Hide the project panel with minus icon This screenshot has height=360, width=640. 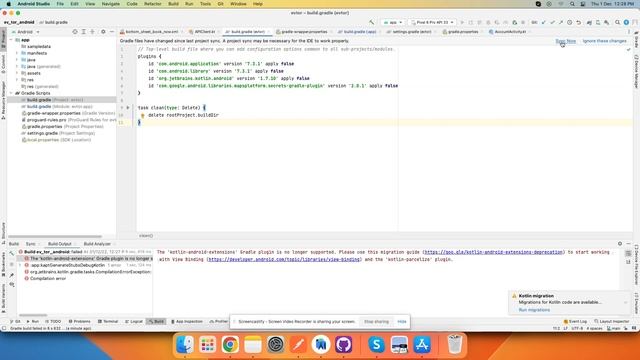click(x=112, y=32)
